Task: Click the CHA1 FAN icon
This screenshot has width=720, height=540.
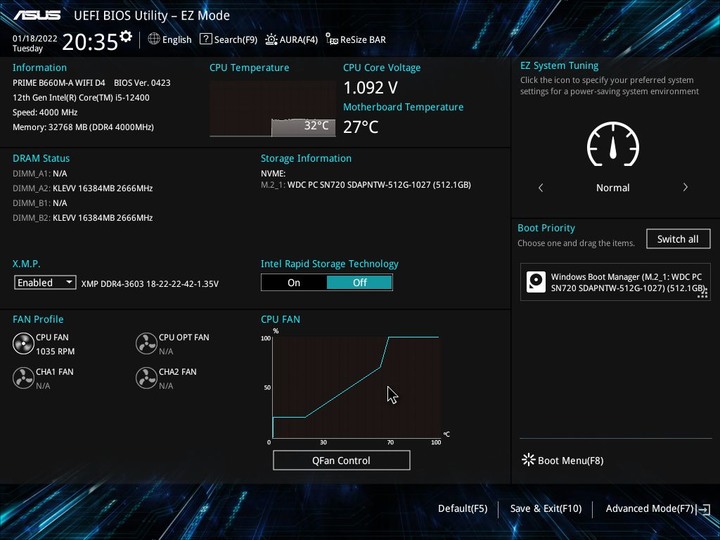Action: (x=23, y=378)
